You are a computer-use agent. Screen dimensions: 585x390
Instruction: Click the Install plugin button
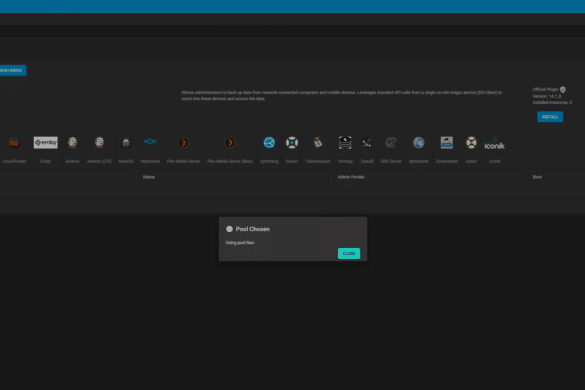coord(550,117)
